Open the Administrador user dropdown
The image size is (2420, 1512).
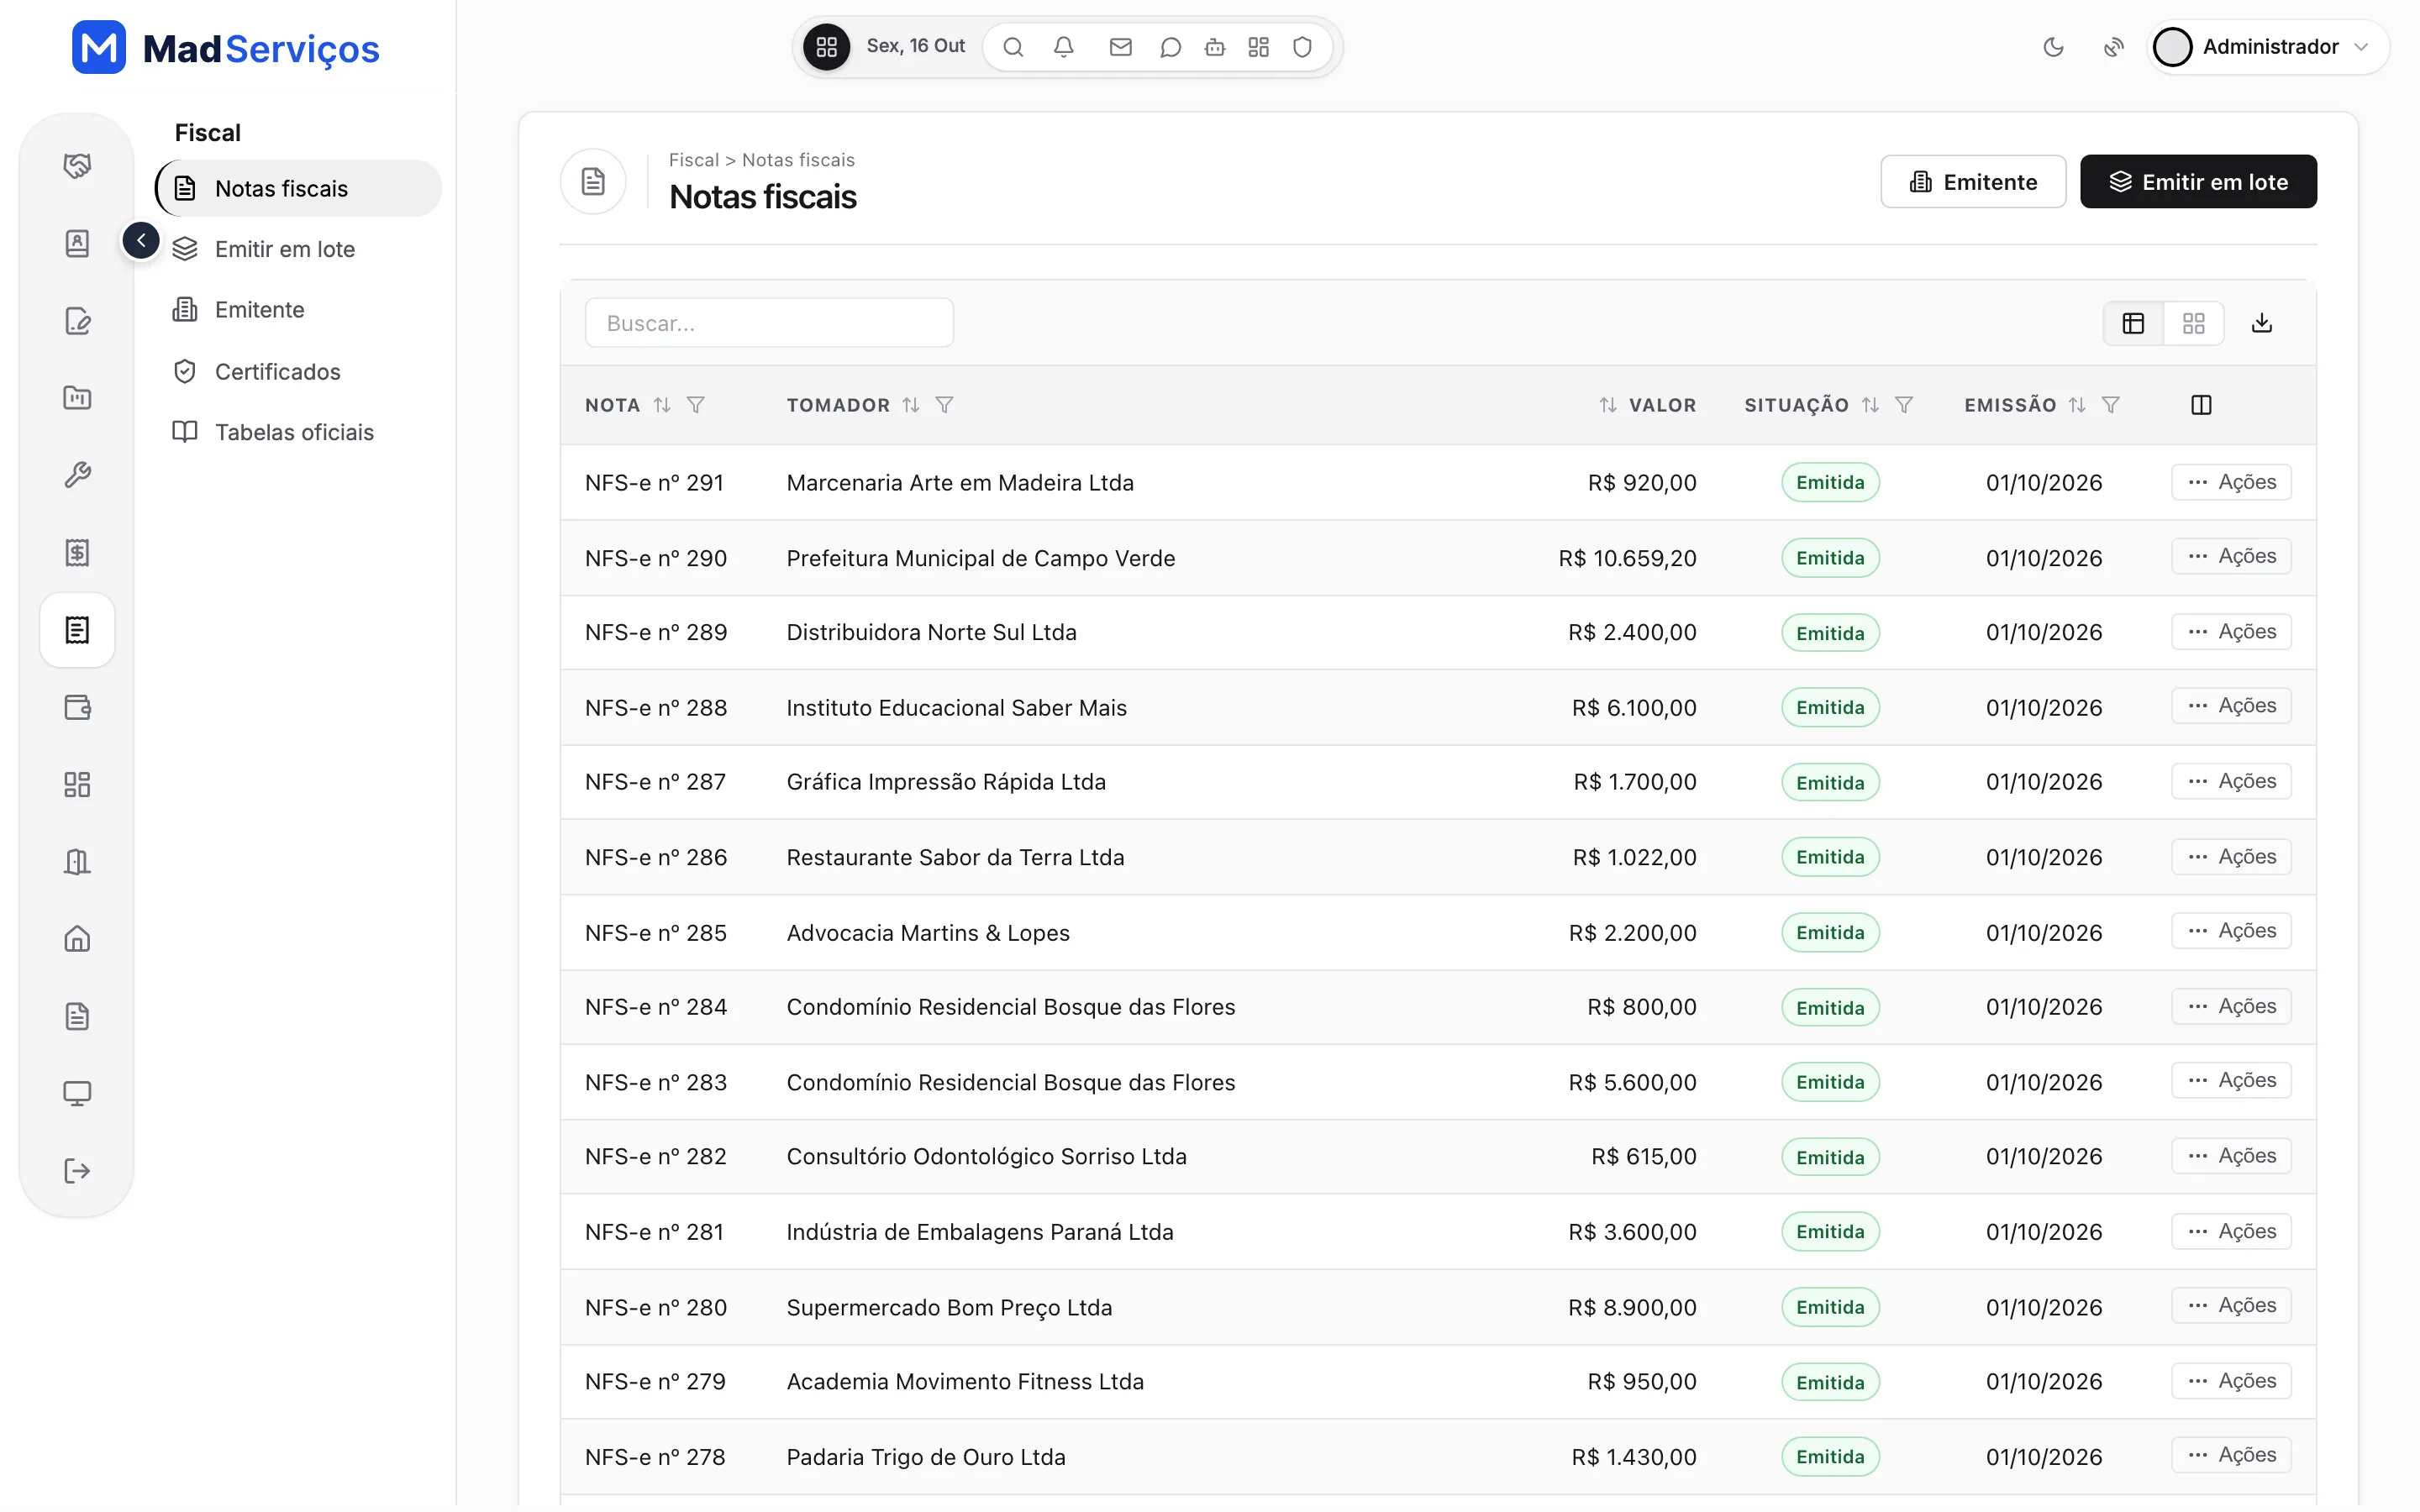click(x=2268, y=47)
